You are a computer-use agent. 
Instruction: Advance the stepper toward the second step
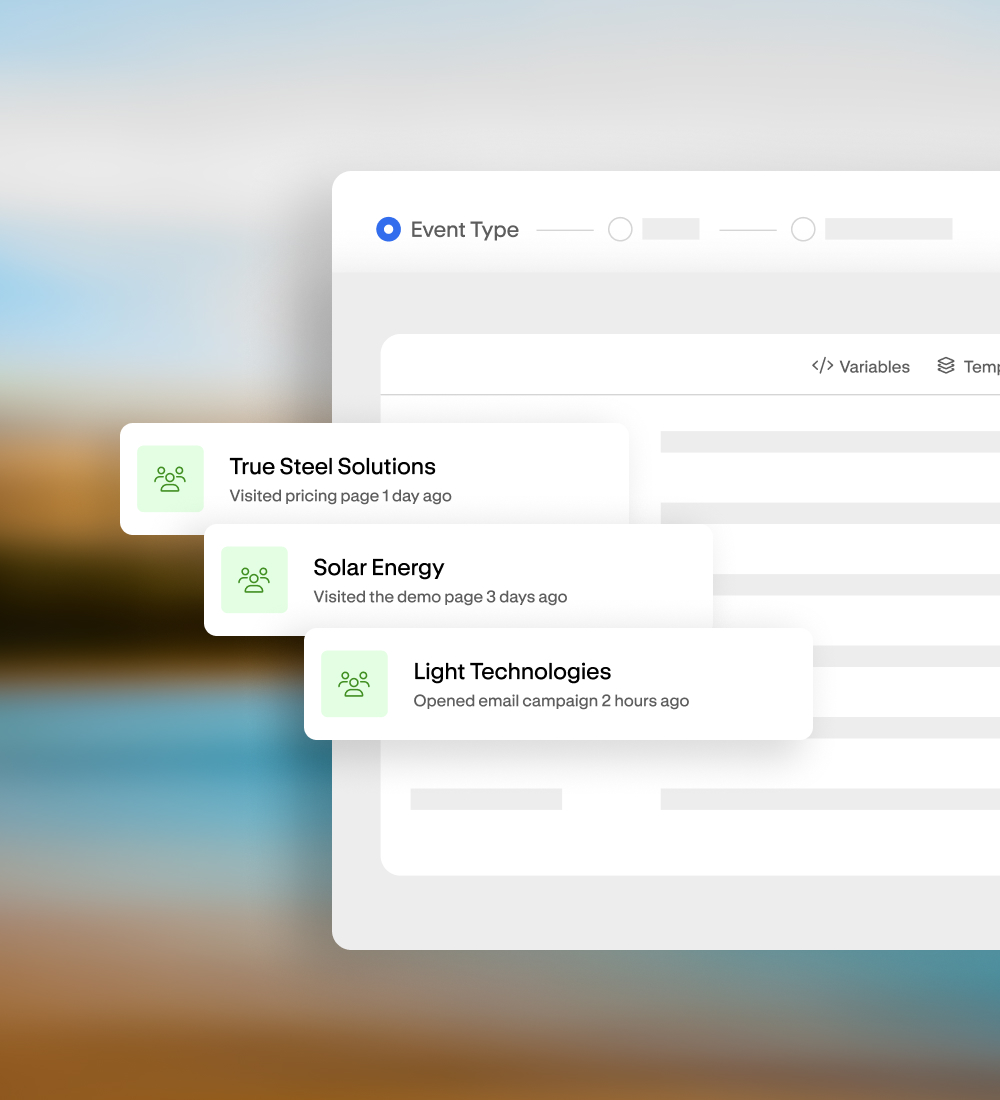tap(564, 229)
